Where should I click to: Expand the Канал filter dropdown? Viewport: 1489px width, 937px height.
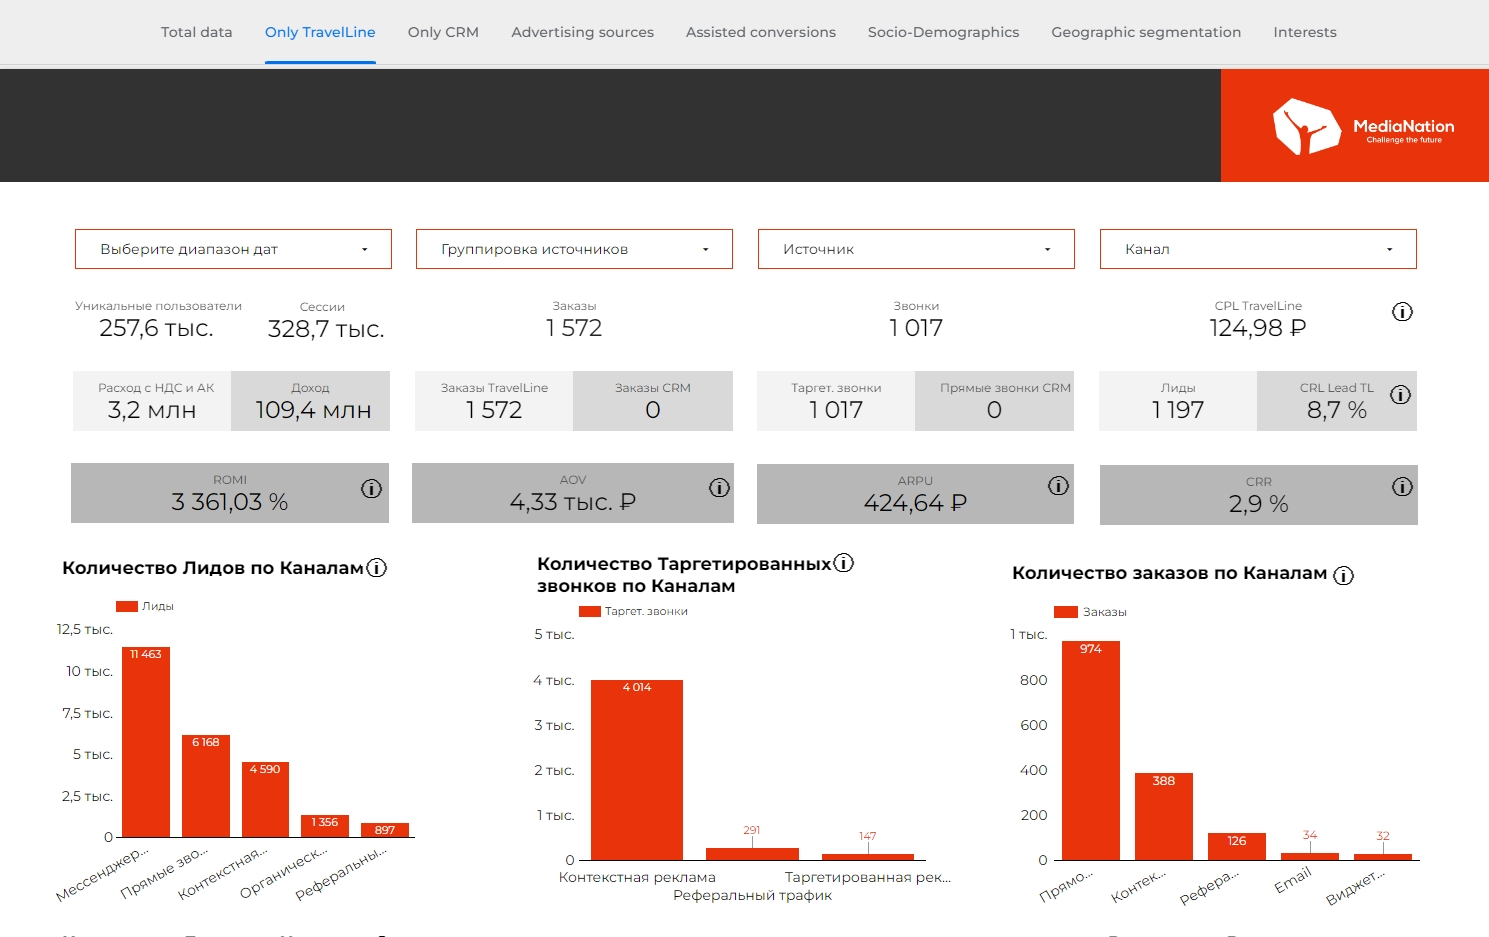tap(1258, 249)
